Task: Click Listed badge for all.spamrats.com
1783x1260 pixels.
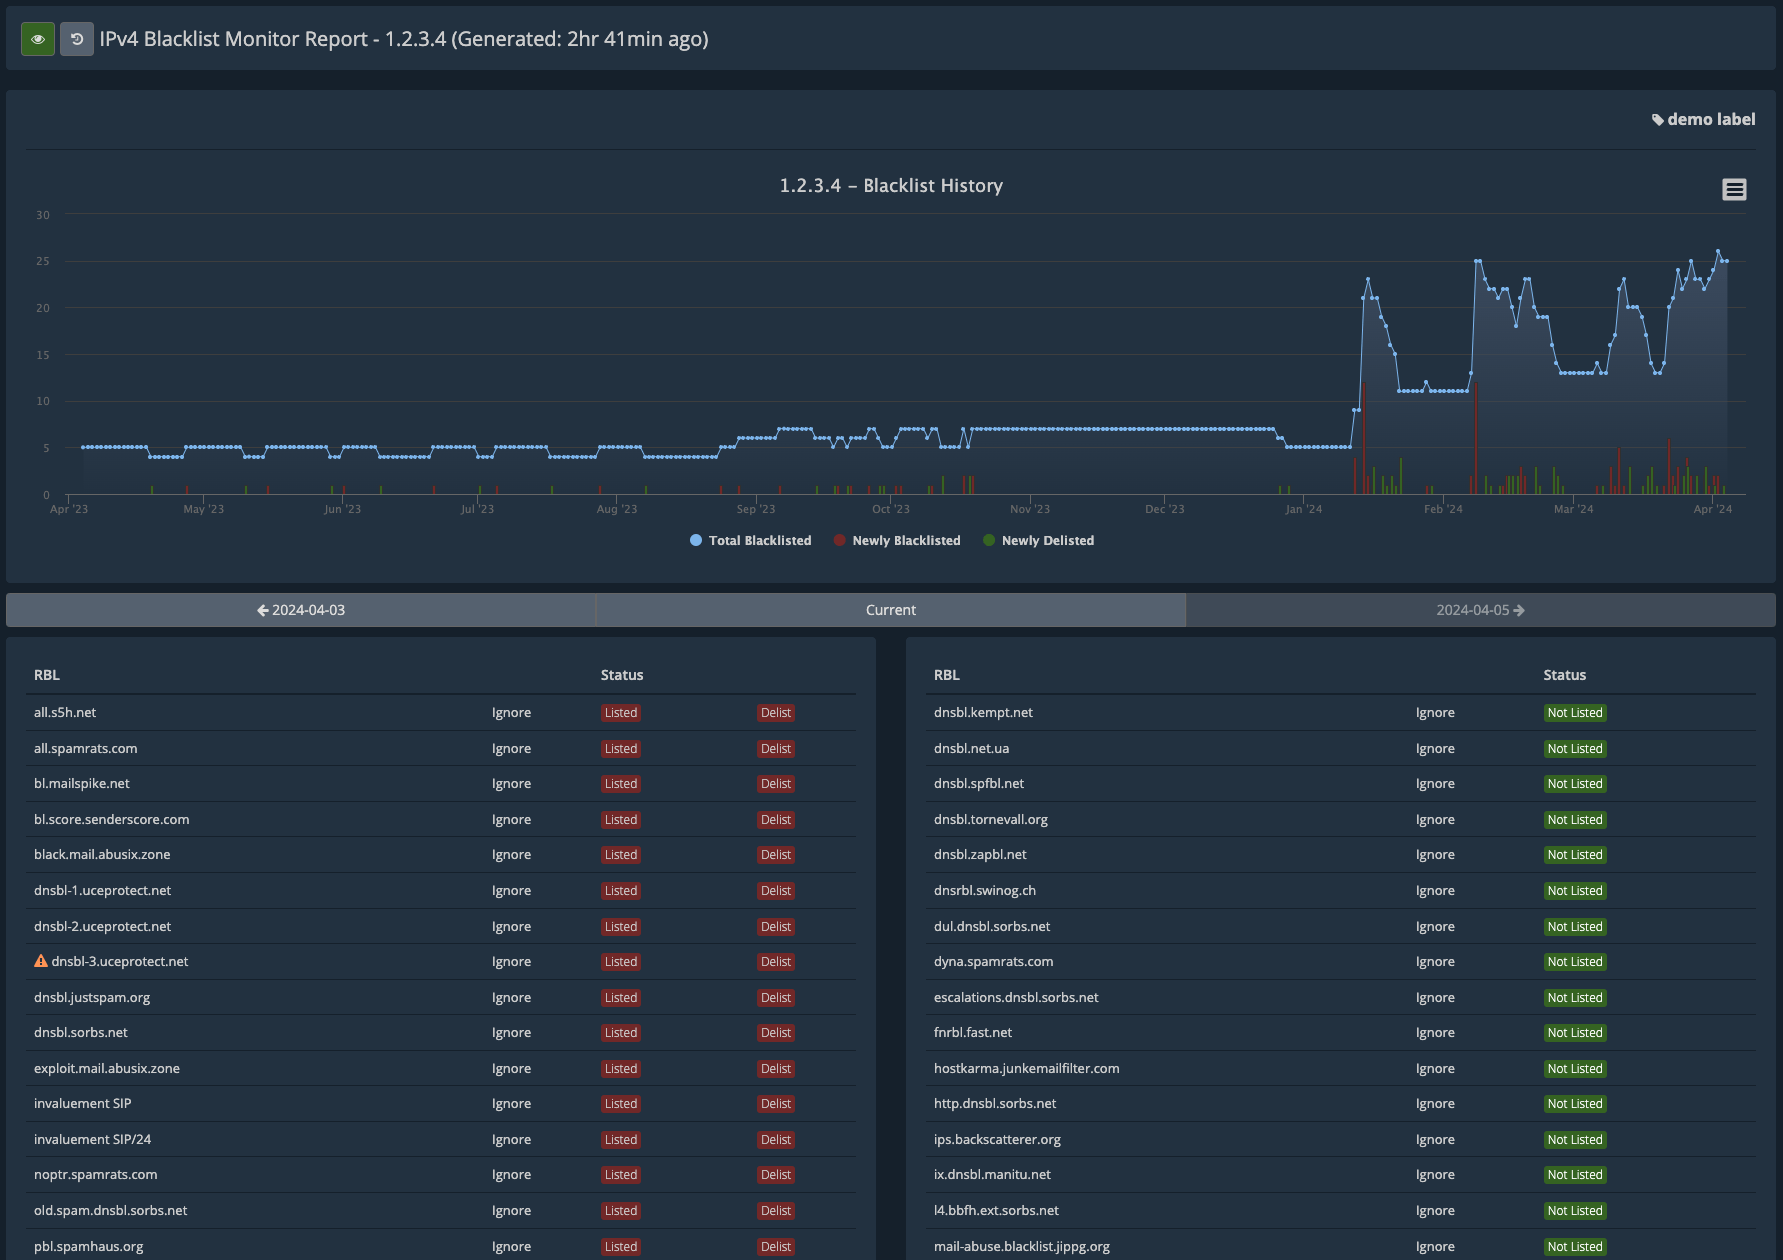Action: tap(621, 749)
